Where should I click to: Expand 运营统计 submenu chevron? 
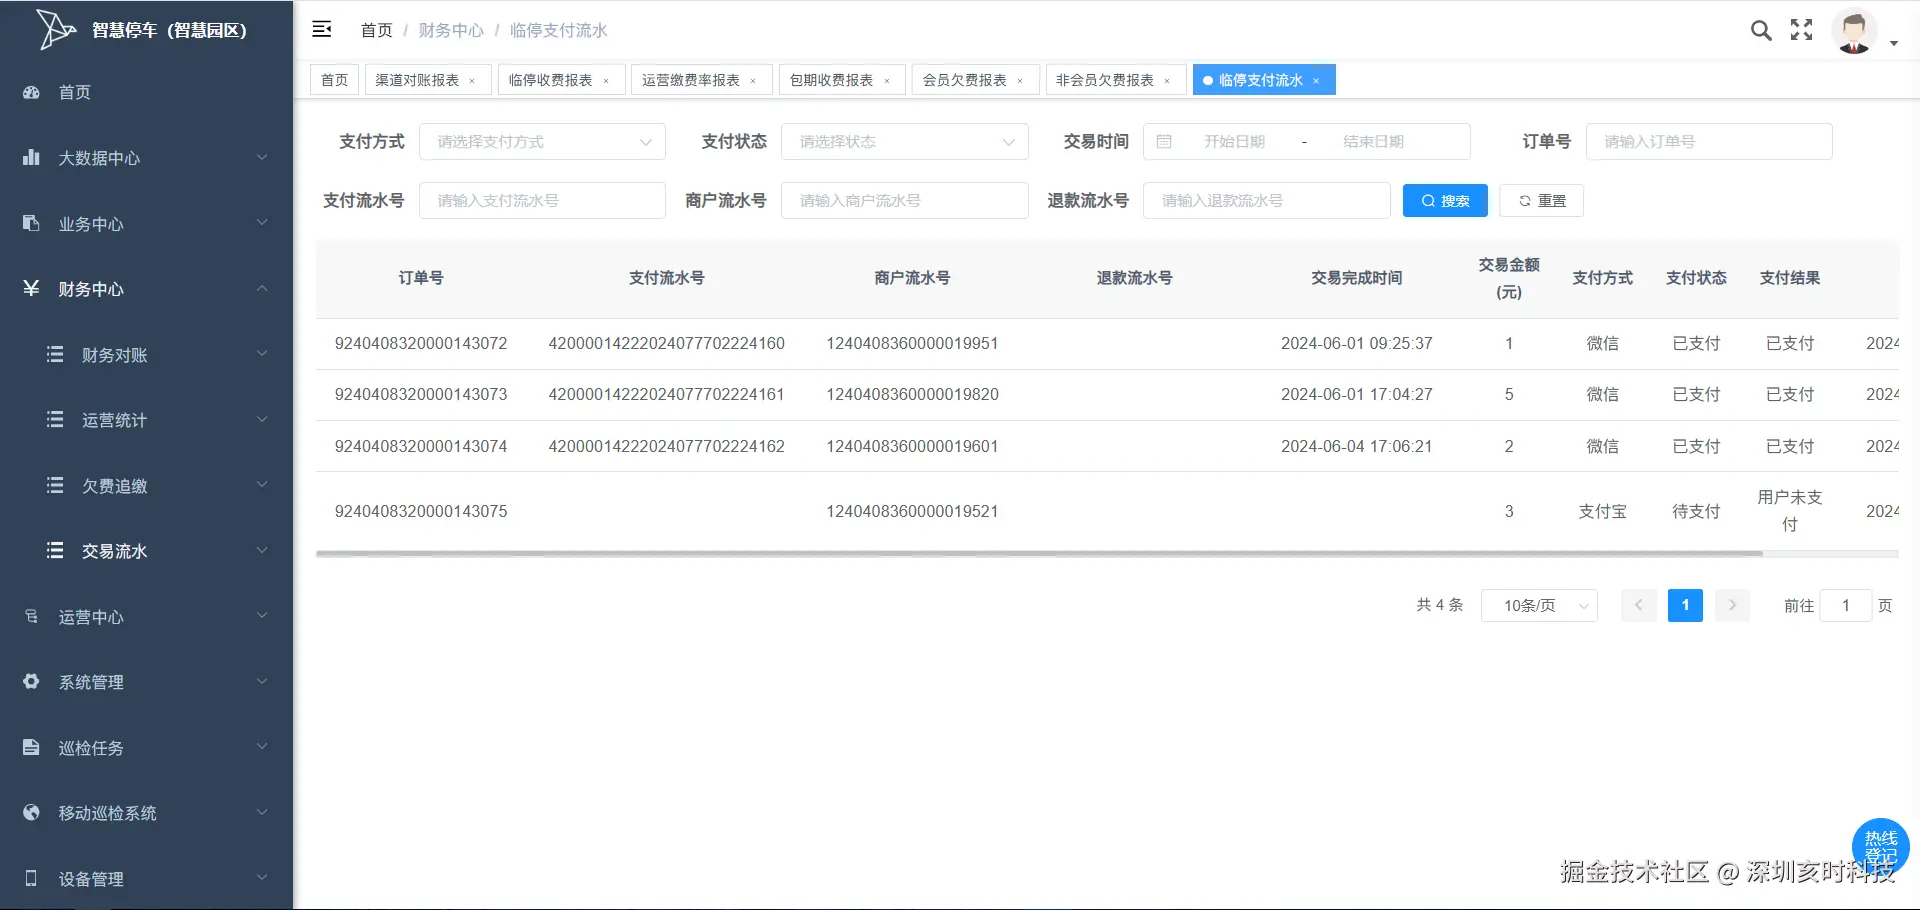pos(262,419)
